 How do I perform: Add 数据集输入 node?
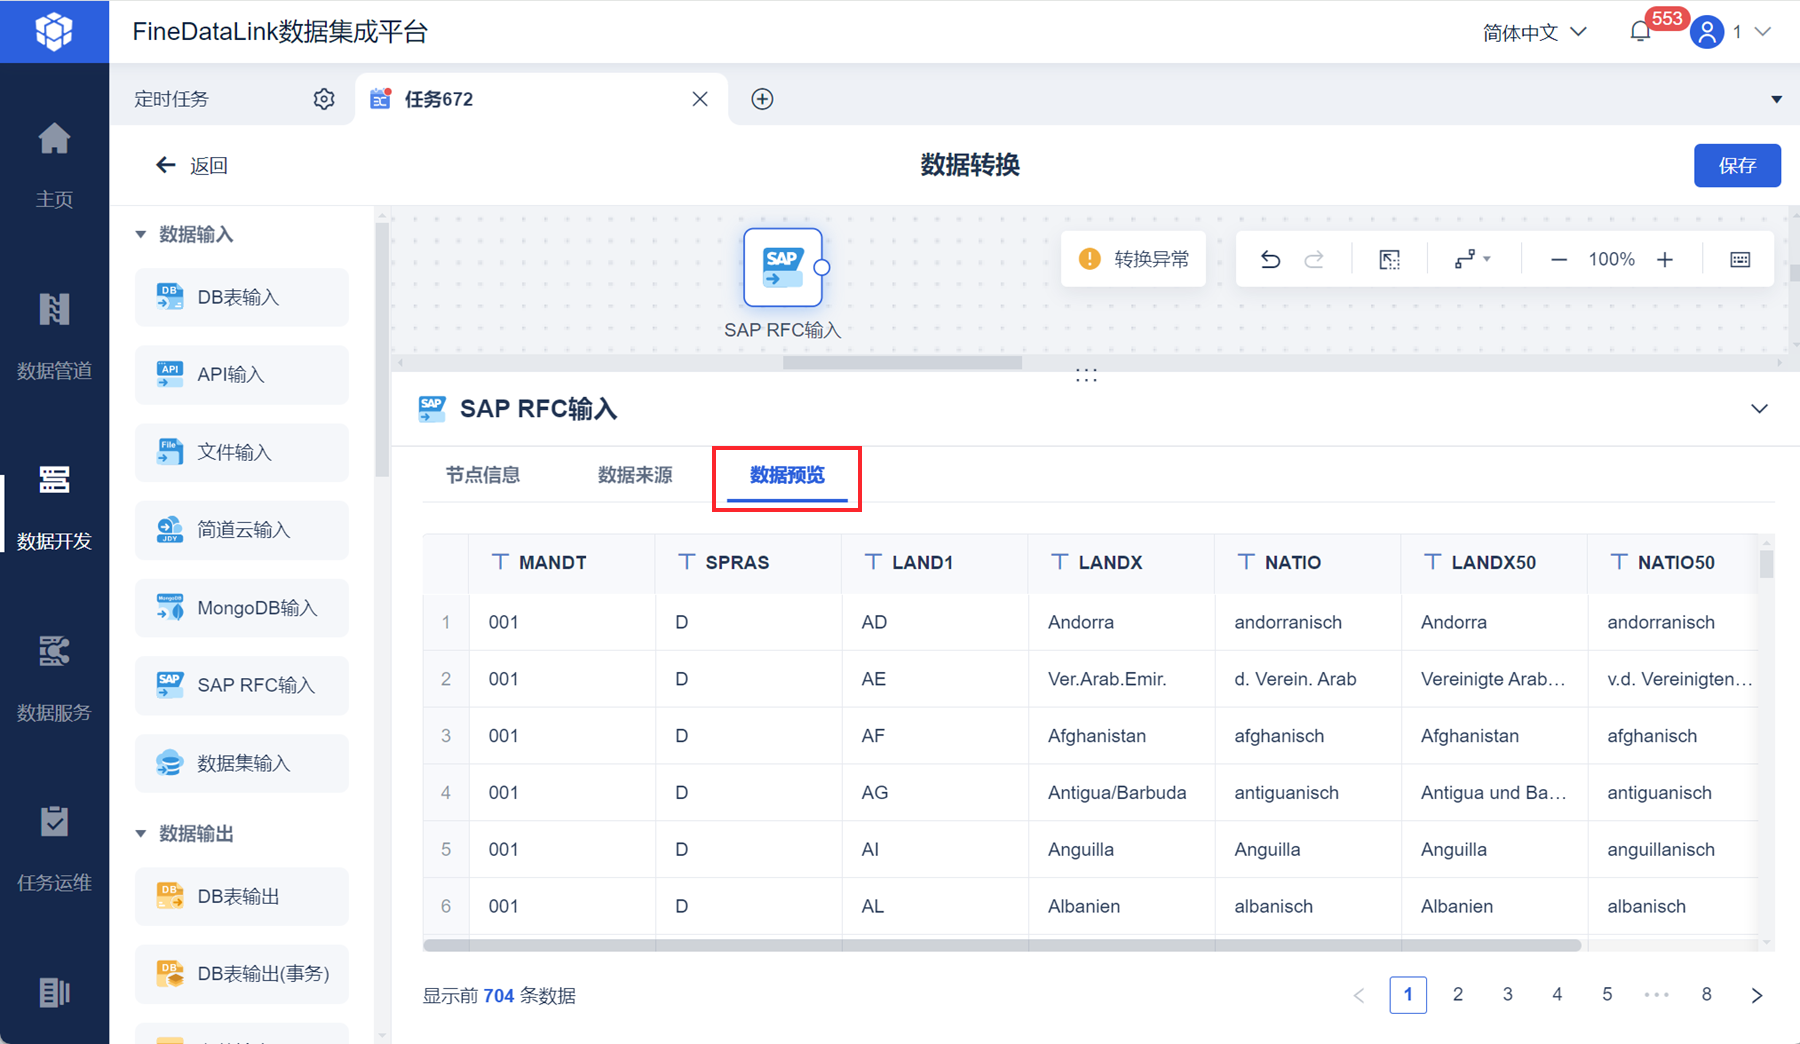point(242,763)
